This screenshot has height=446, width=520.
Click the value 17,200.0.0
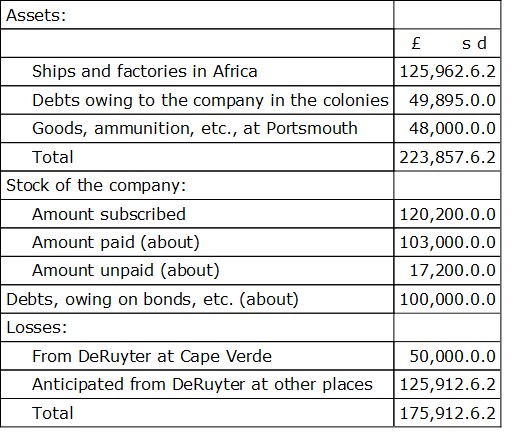coord(452,270)
